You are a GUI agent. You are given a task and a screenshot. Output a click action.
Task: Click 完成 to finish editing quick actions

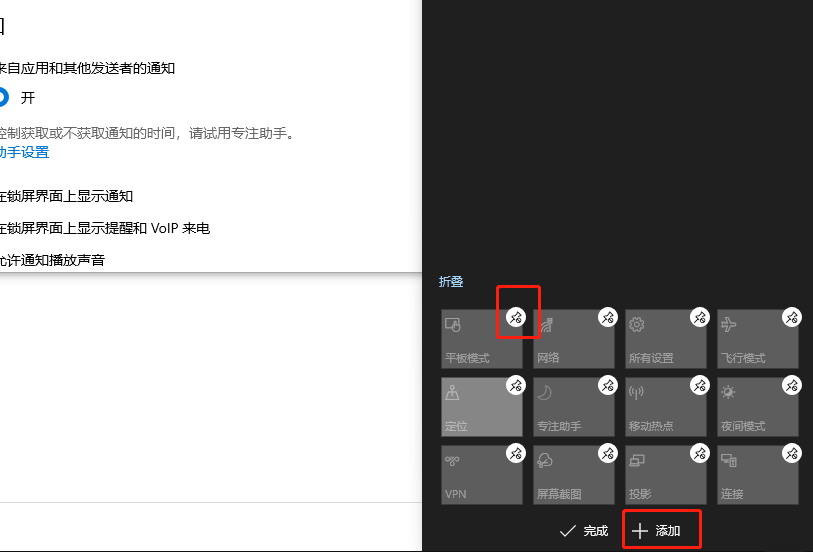583,531
